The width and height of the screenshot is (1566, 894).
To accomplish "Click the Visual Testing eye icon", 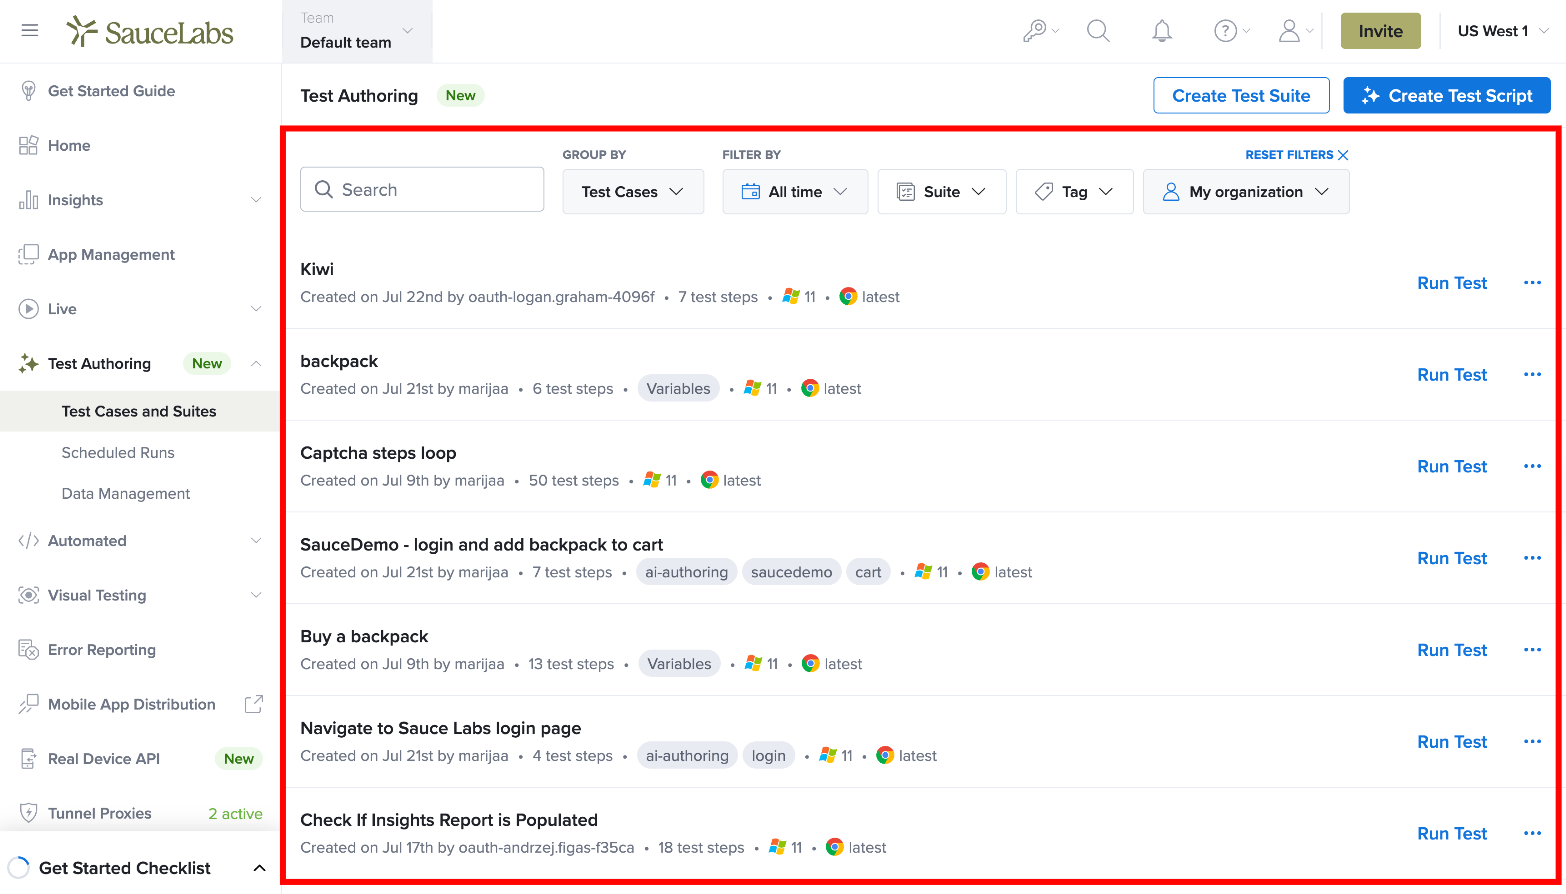I will (x=28, y=595).
